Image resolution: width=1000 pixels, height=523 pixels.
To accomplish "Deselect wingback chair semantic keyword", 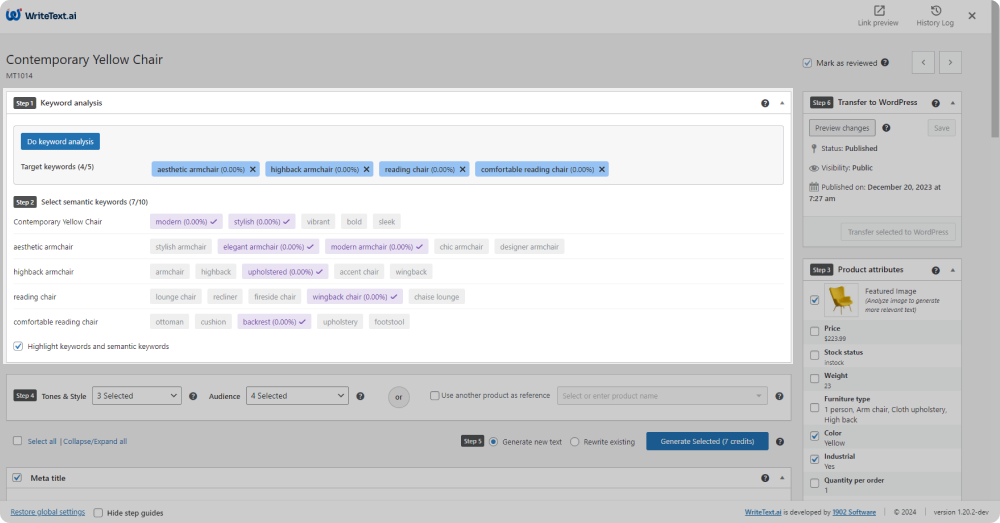I will tap(355, 297).
